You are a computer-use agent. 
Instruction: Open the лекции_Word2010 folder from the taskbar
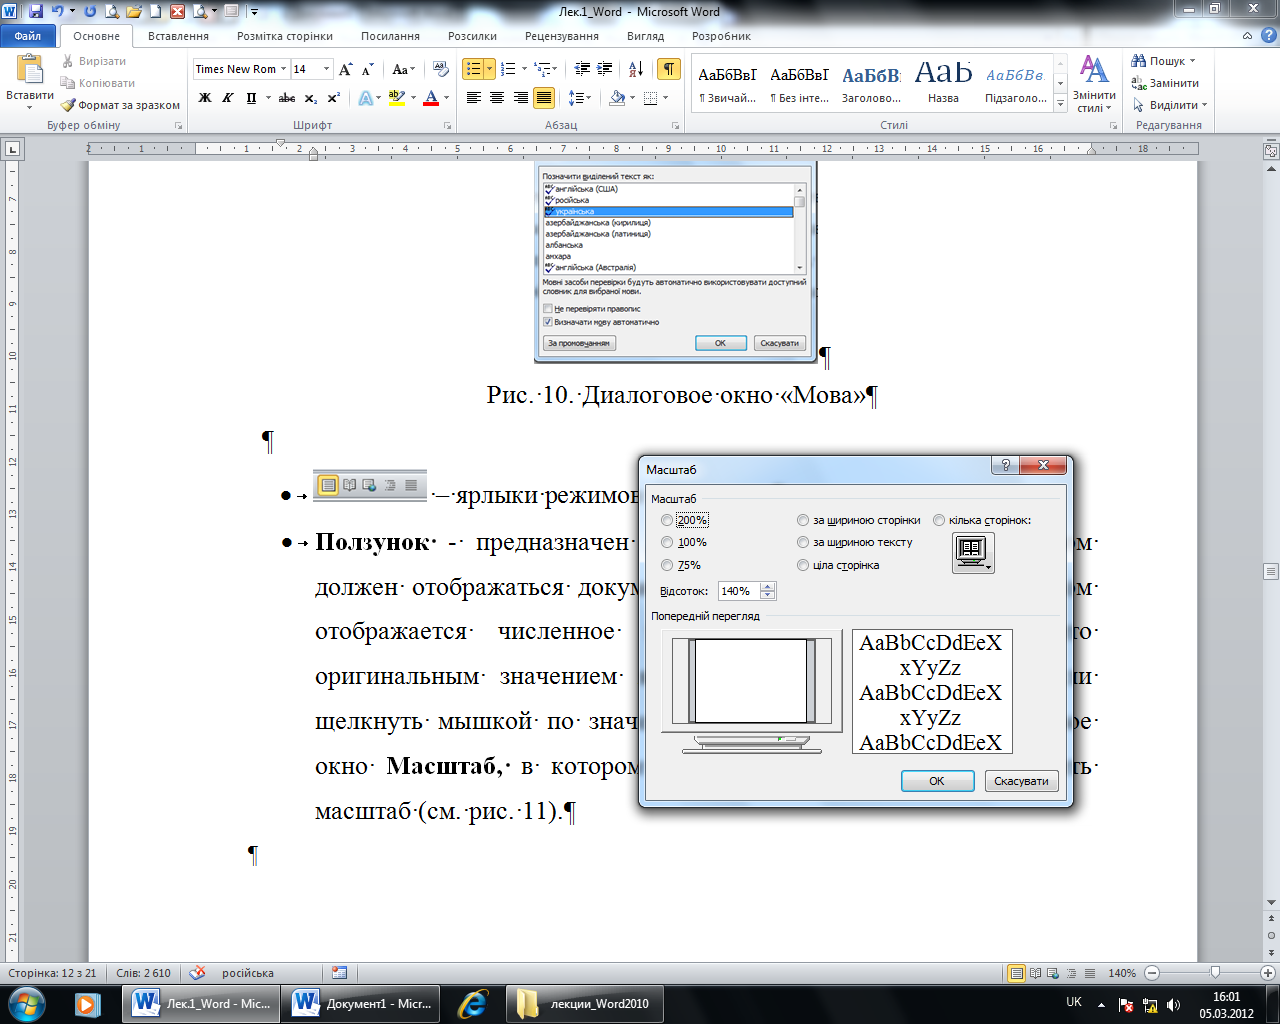(x=585, y=1004)
